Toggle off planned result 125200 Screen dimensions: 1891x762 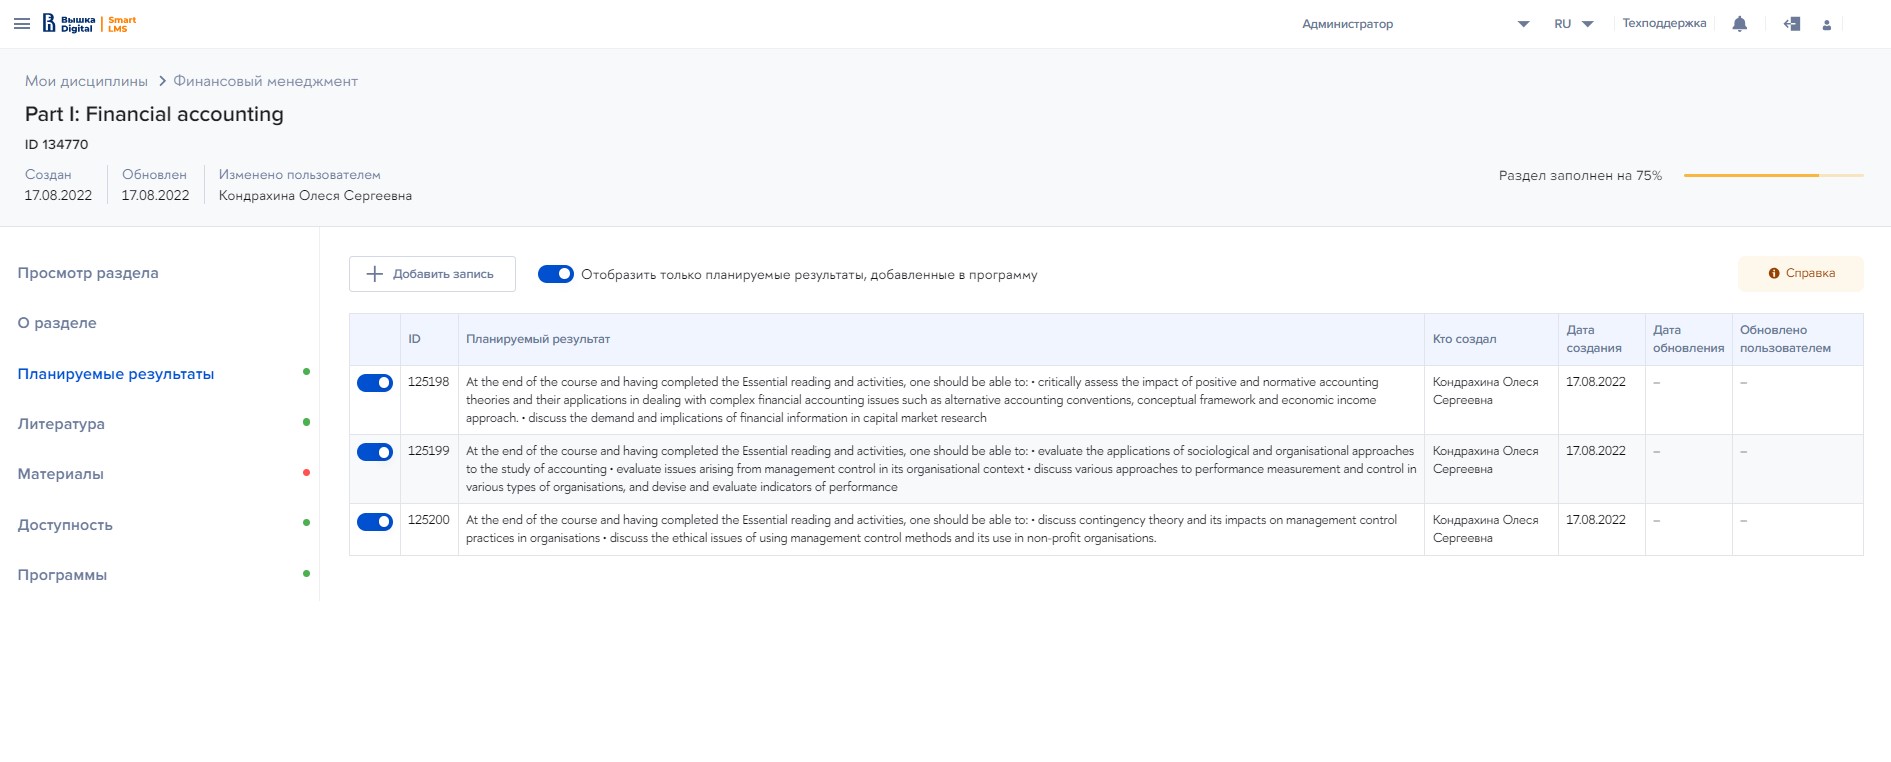[x=375, y=522]
